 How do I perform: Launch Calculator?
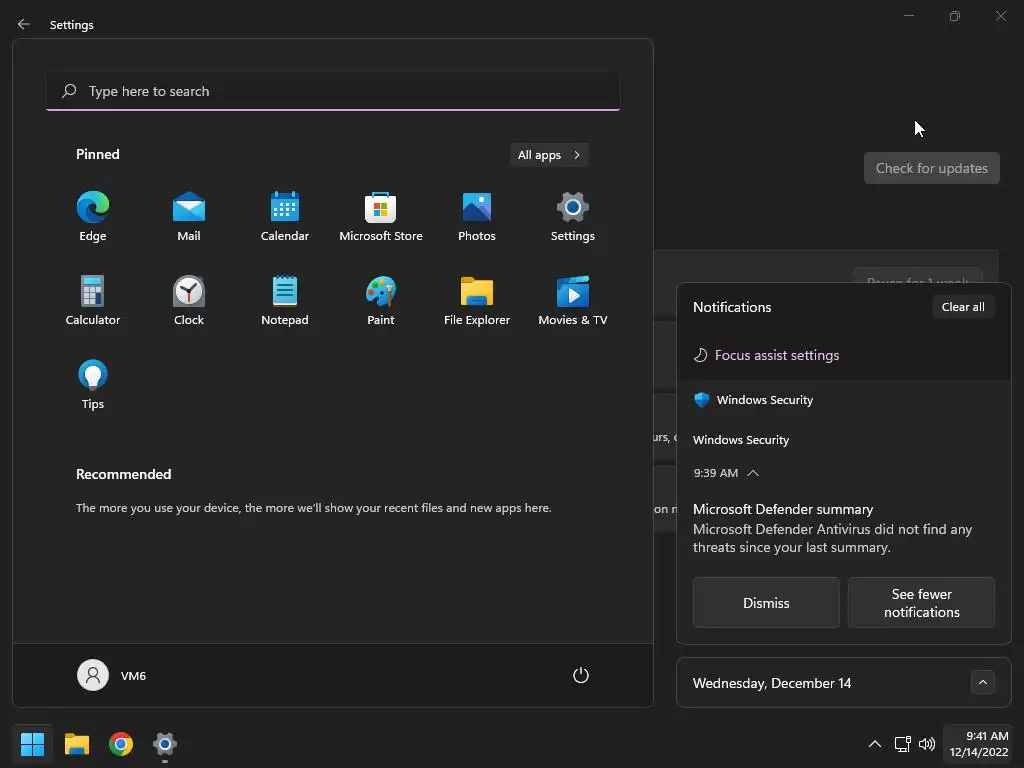point(93,300)
